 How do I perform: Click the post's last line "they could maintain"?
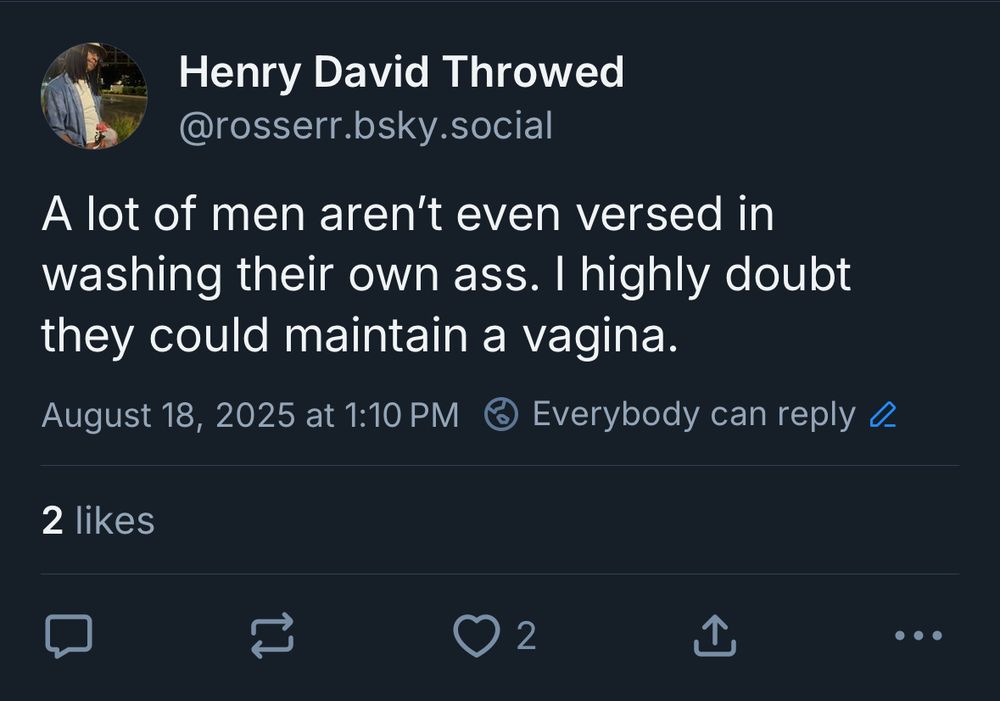pos(359,336)
